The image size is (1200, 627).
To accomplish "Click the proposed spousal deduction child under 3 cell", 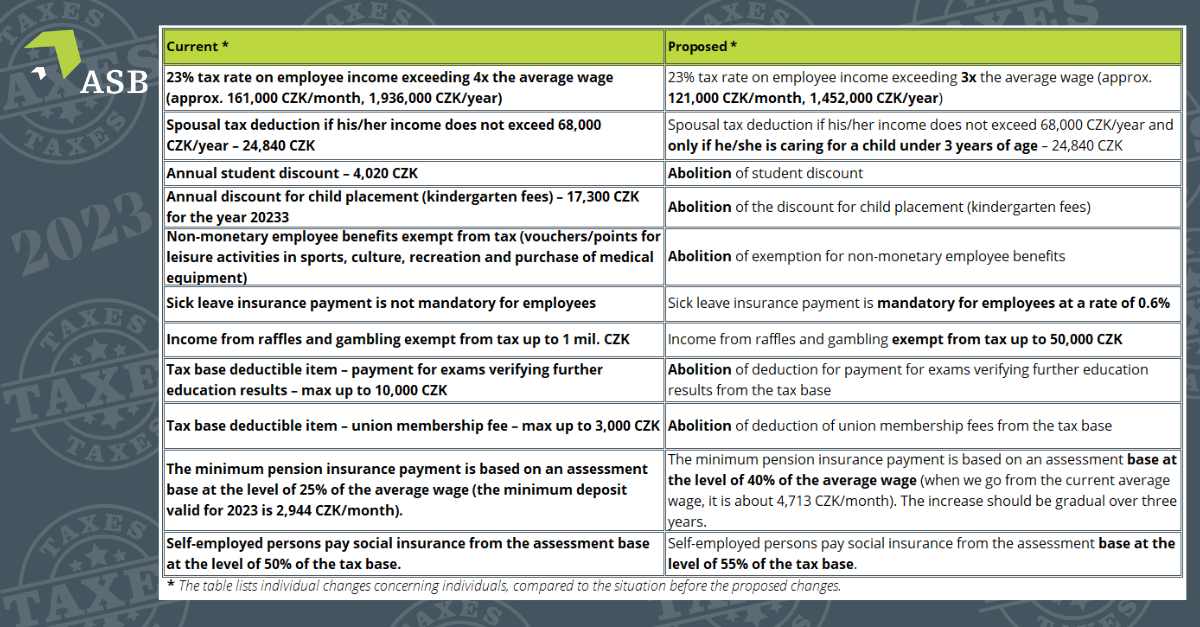I will pyautogui.click(x=922, y=135).
